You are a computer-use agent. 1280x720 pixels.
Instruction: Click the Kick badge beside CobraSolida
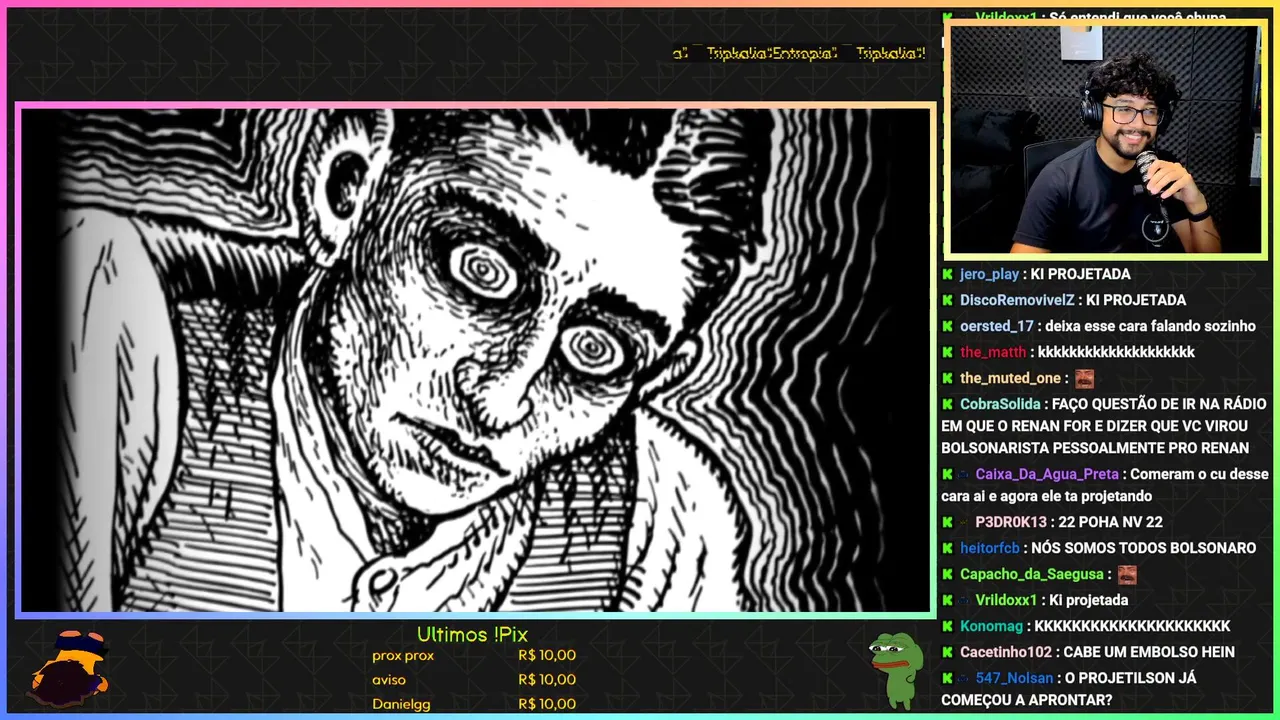point(947,404)
